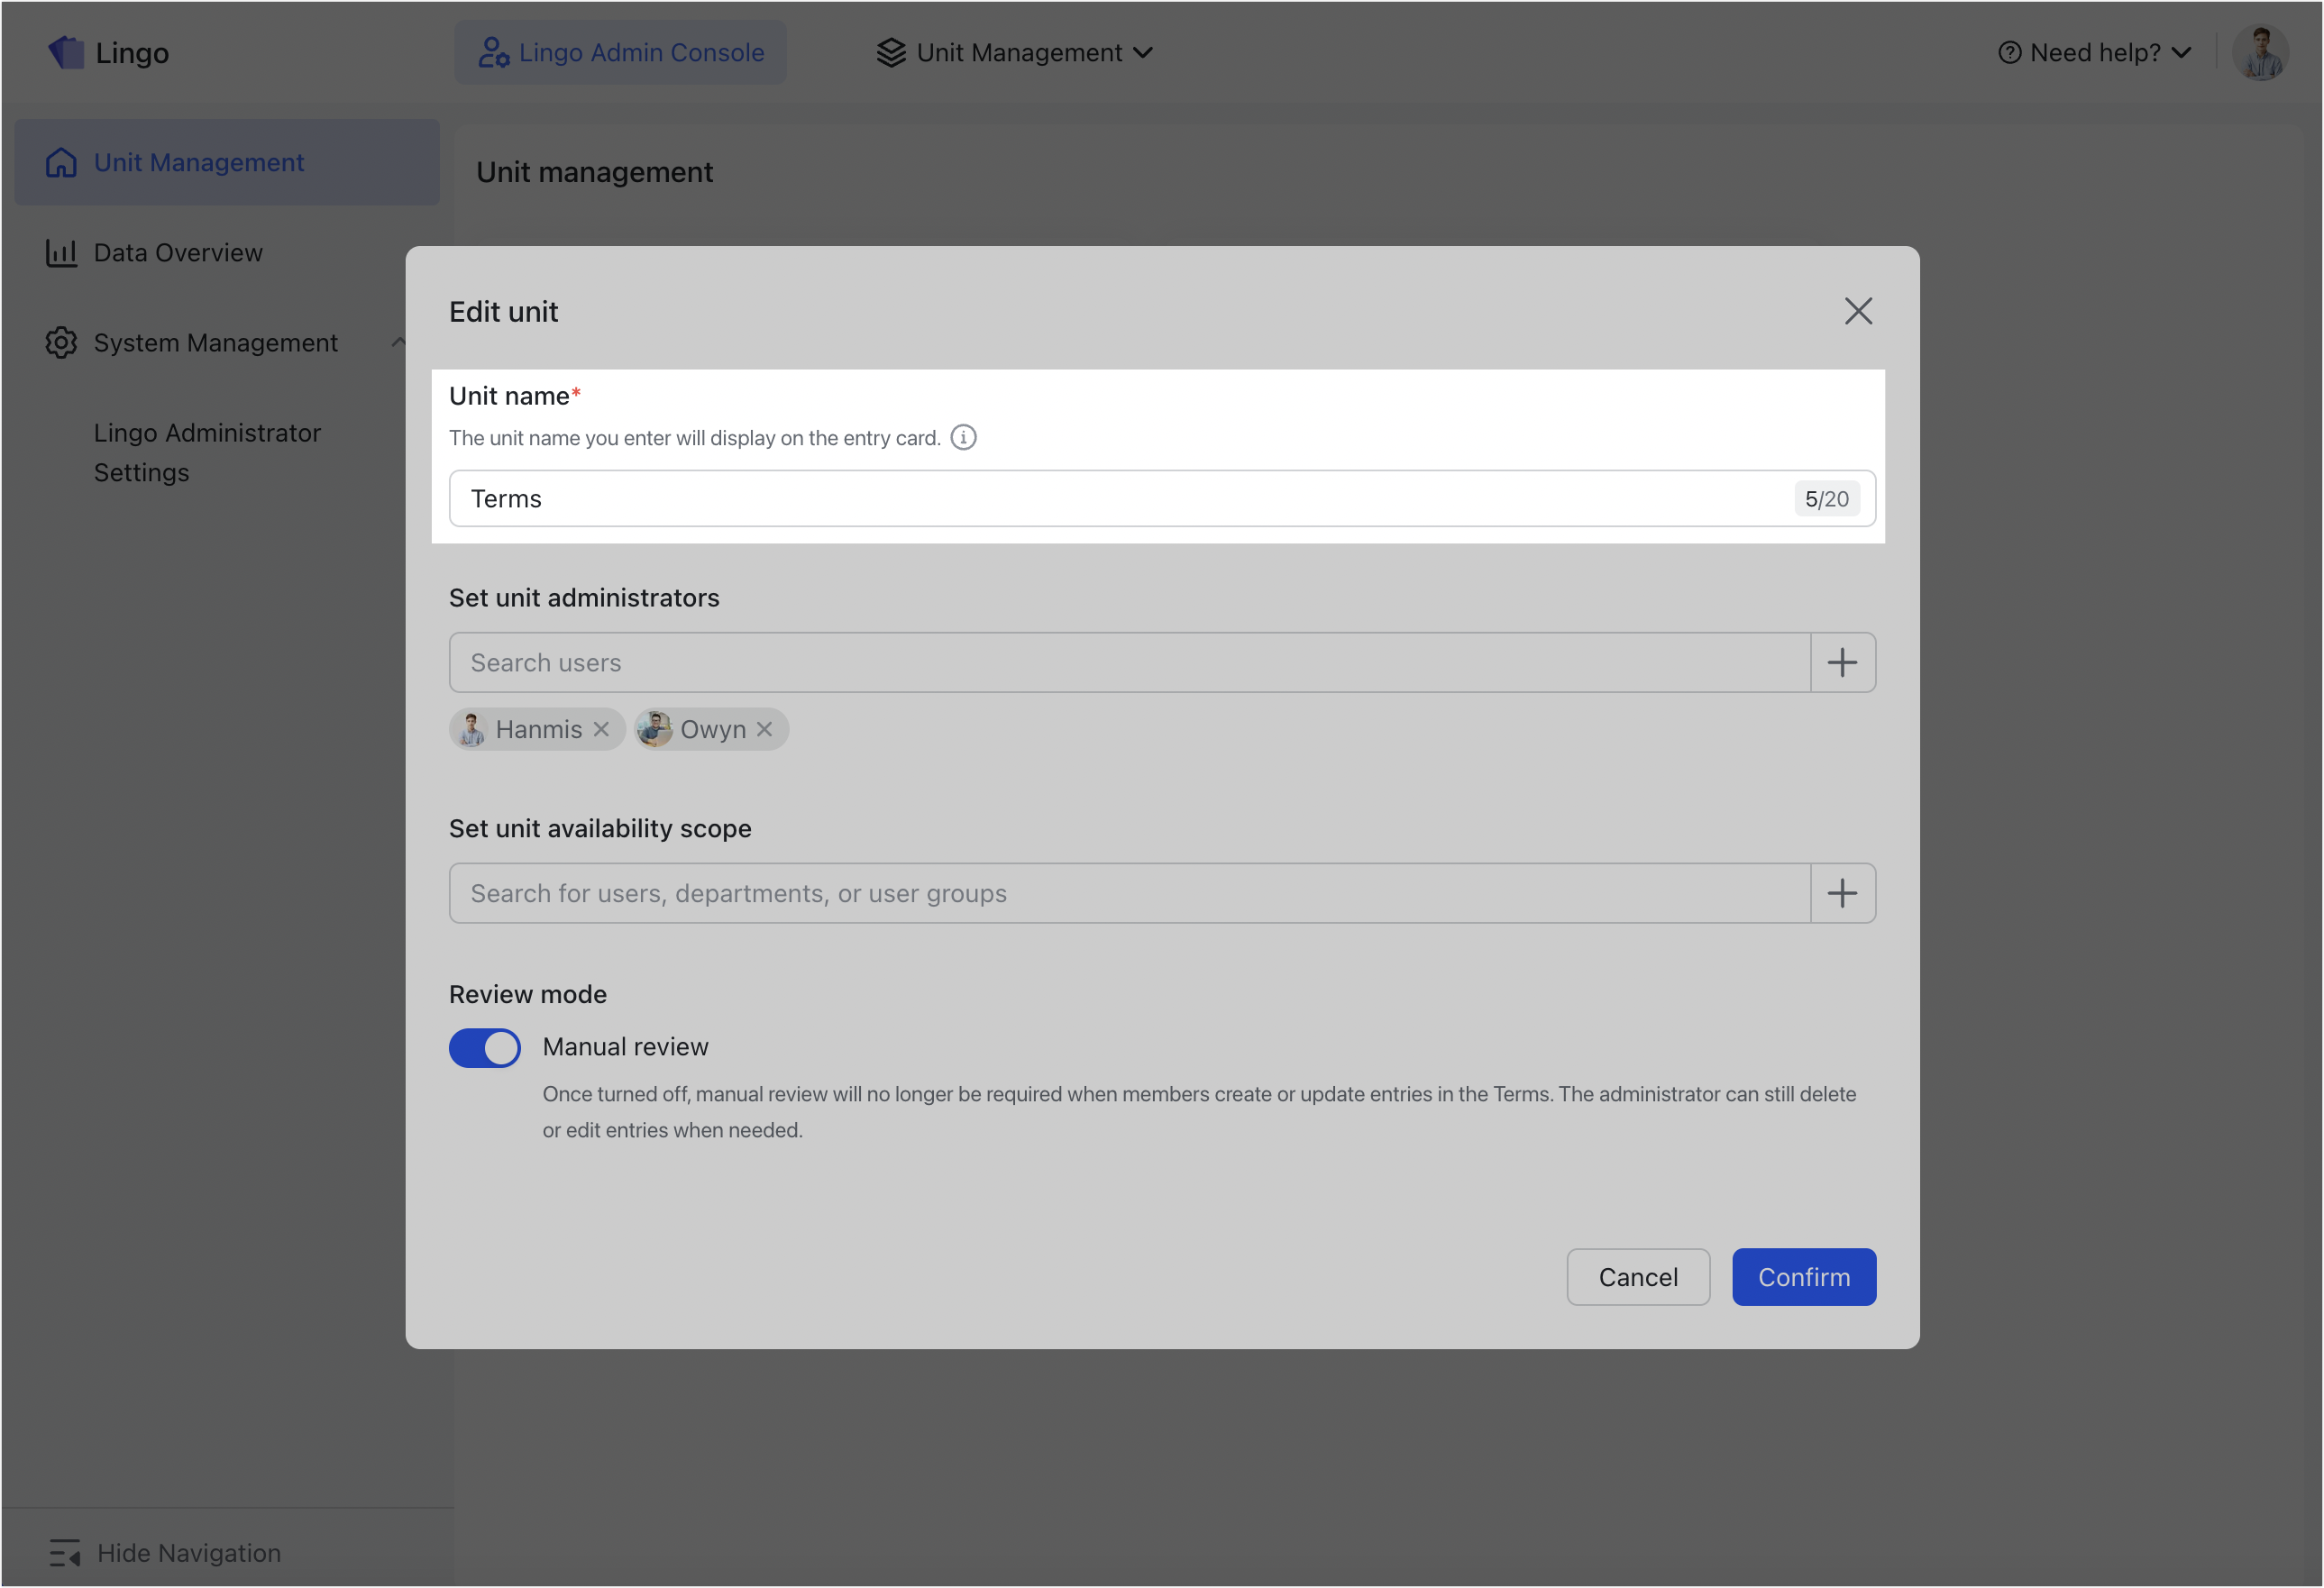
Task: Click plus icon beside Search users
Action: [x=1842, y=662]
